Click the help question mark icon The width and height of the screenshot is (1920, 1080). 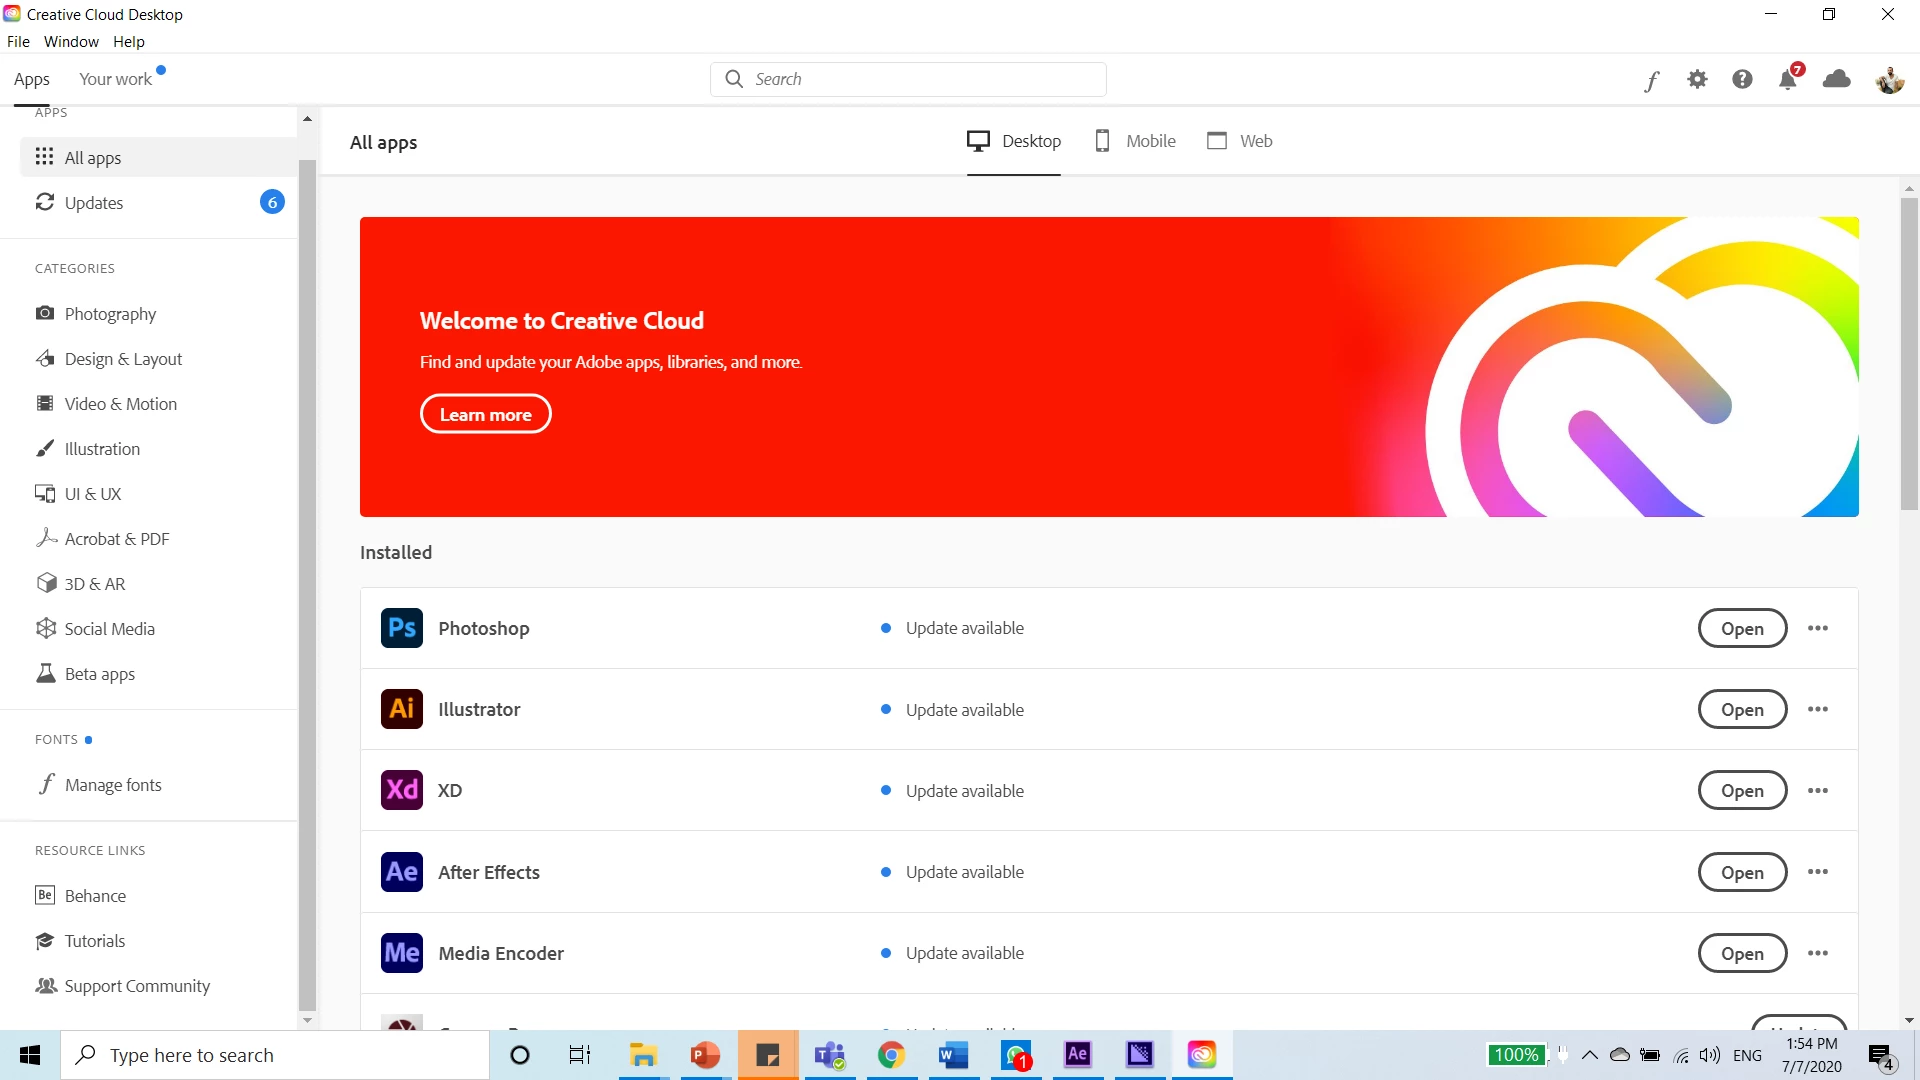(x=1742, y=79)
